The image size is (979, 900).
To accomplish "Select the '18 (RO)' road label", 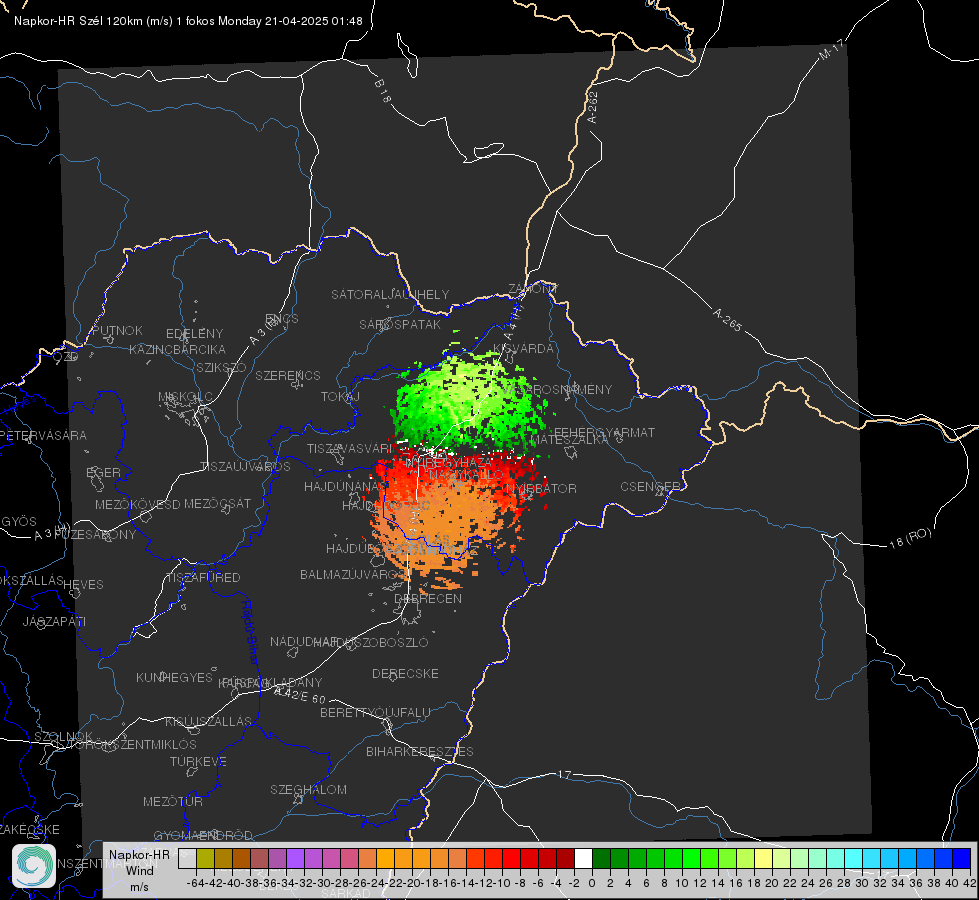I will click(x=910, y=538).
